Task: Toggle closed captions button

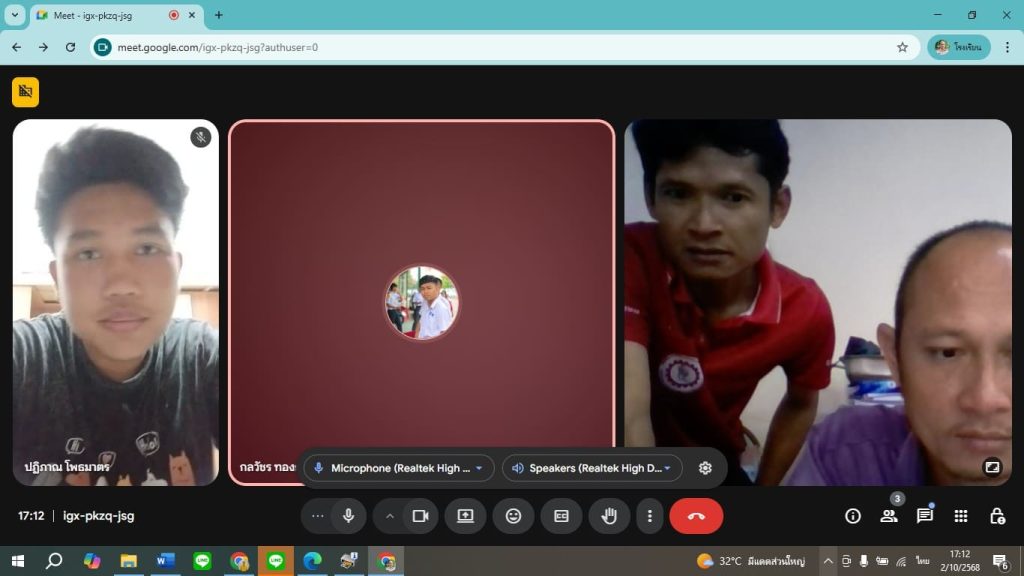Action: [x=561, y=516]
